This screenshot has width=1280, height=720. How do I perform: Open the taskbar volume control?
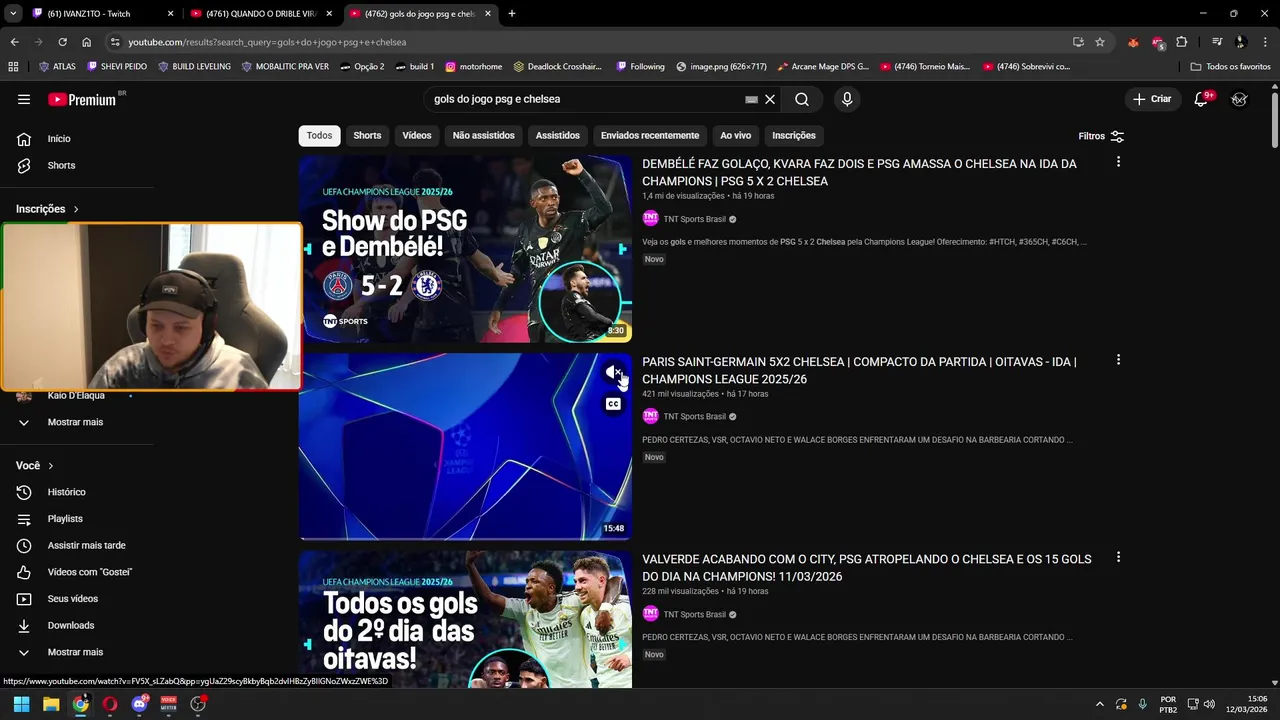tap(1209, 704)
